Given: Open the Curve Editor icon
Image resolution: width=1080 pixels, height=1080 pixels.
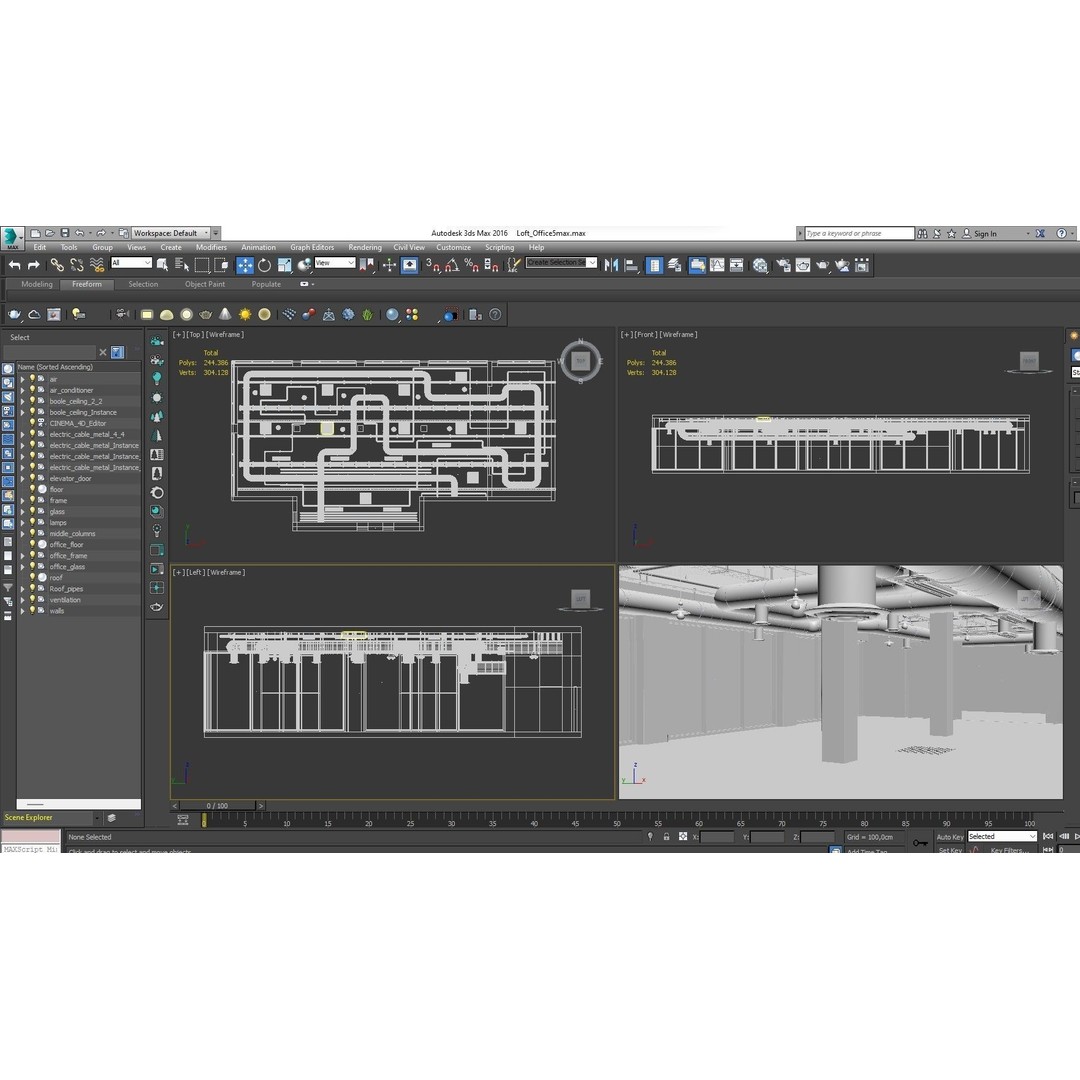Looking at the screenshot, I should click(717, 265).
